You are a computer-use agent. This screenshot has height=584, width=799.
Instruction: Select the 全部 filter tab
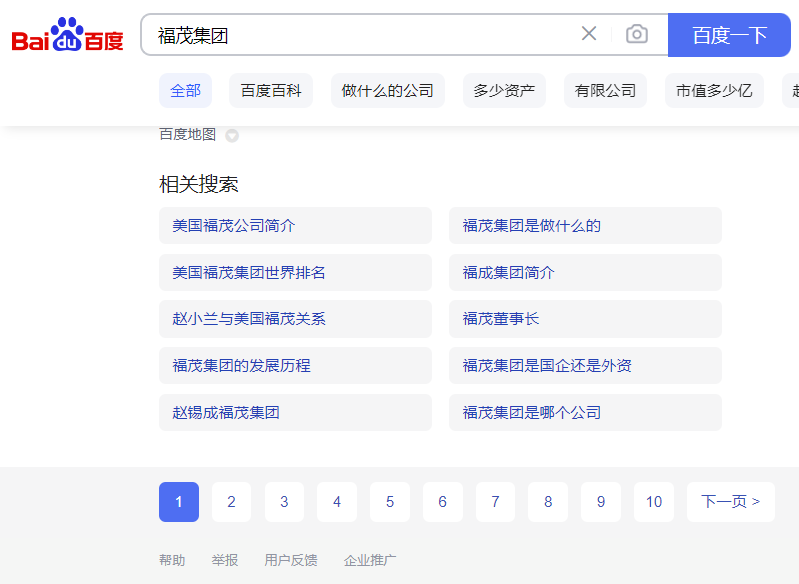[x=185, y=91]
